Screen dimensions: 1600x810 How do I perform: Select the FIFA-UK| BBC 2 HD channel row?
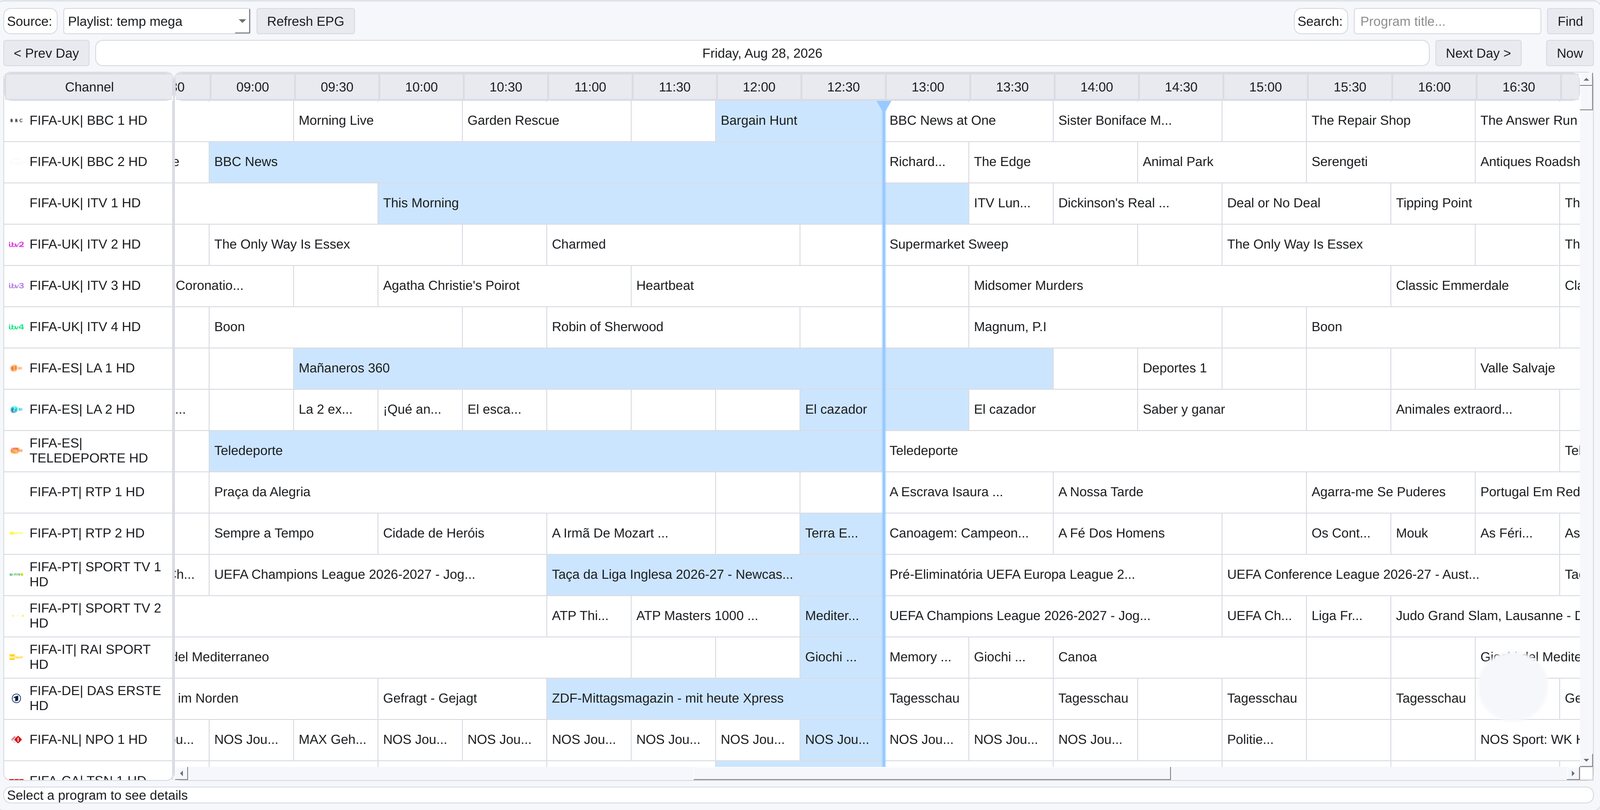[x=89, y=162]
